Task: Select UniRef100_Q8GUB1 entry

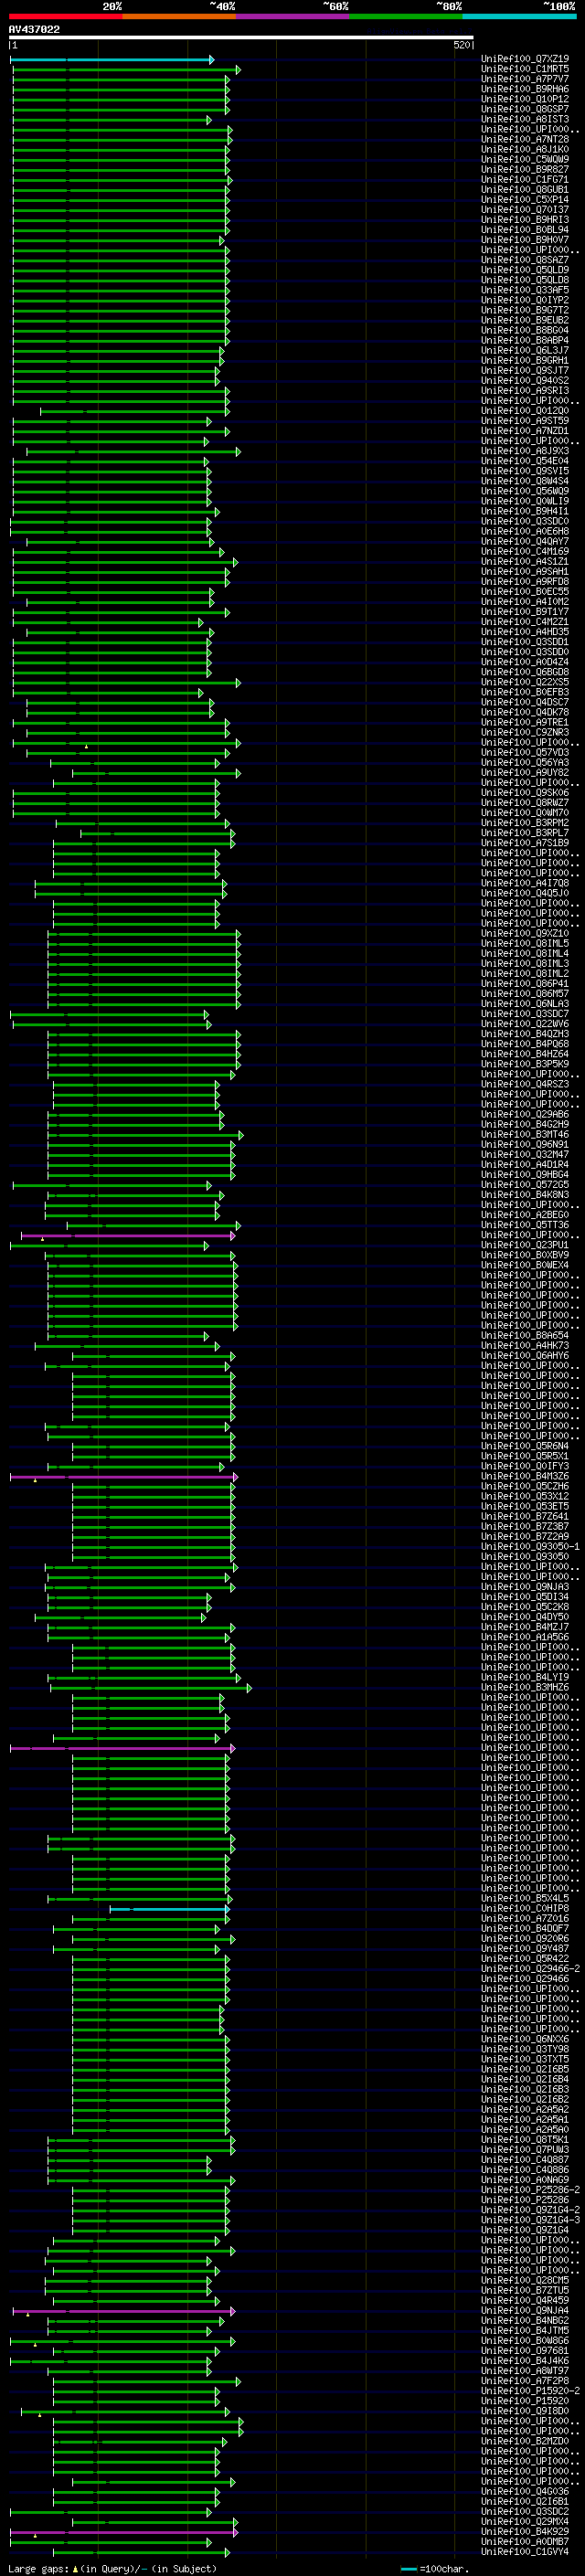Action: [x=525, y=189]
